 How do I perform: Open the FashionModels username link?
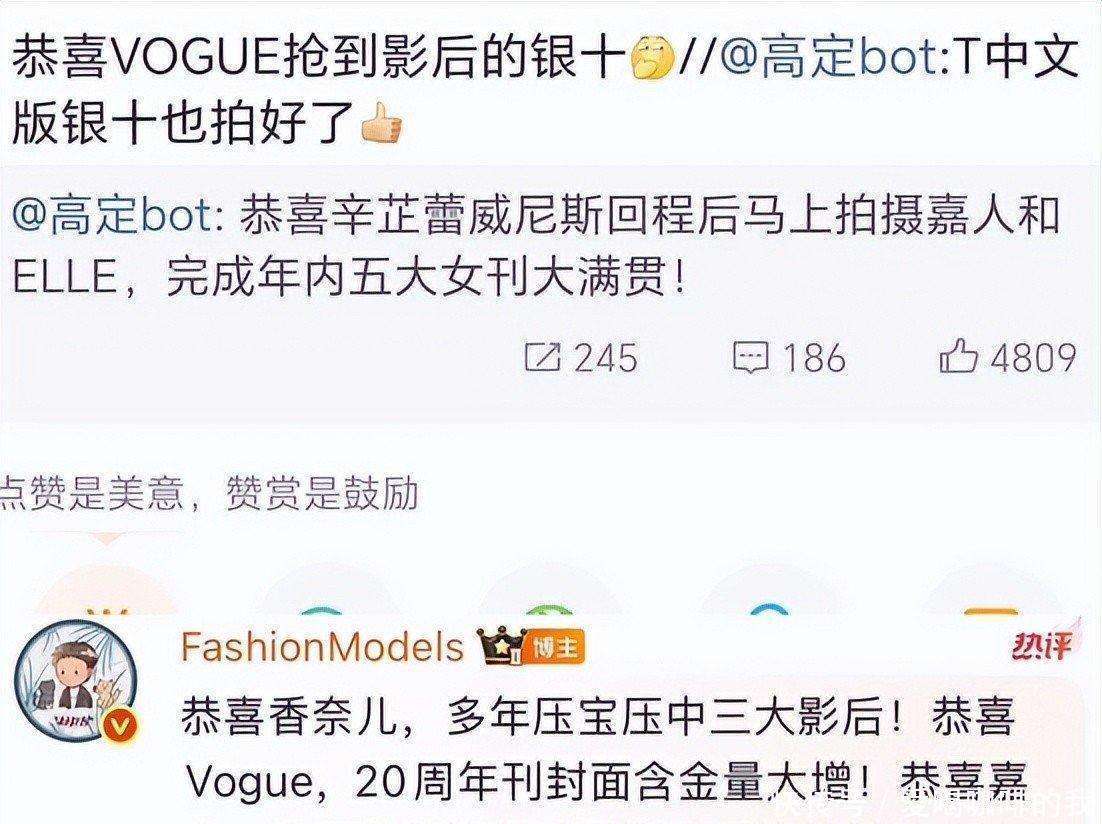coord(322,647)
